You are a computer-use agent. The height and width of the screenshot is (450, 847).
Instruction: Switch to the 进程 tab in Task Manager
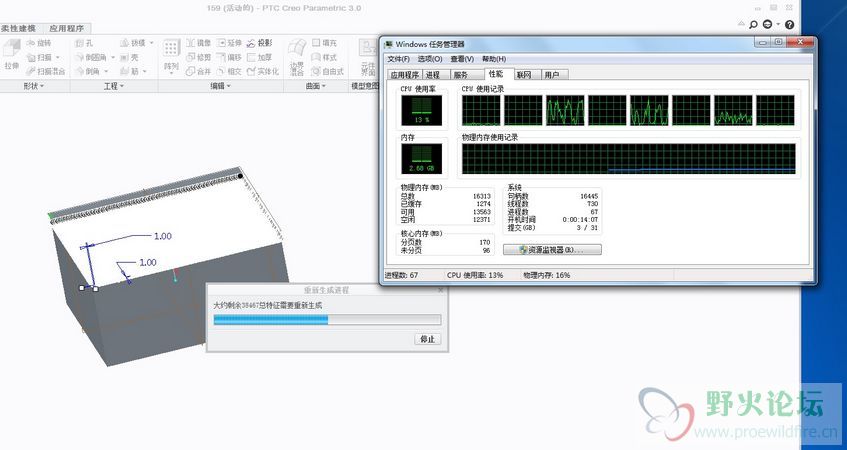click(432, 74)
